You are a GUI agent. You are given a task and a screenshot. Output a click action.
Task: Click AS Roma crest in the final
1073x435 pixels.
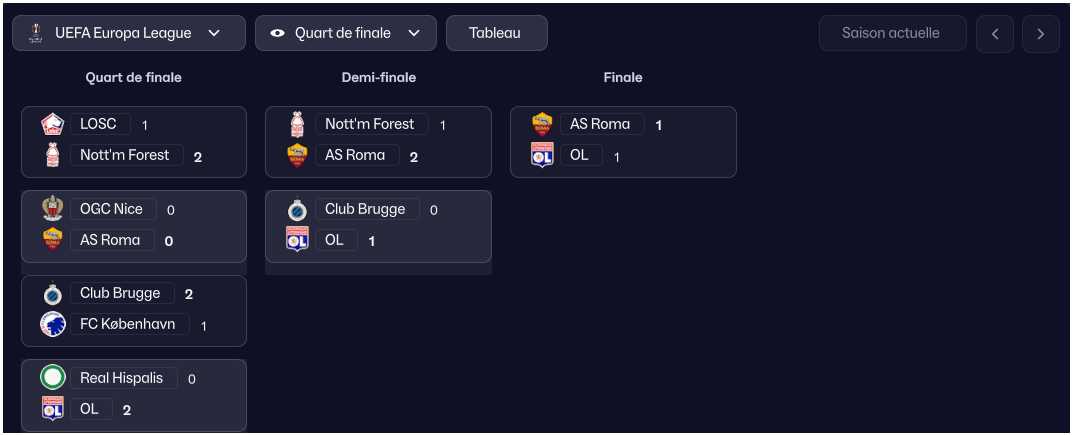tap(542, 124)
